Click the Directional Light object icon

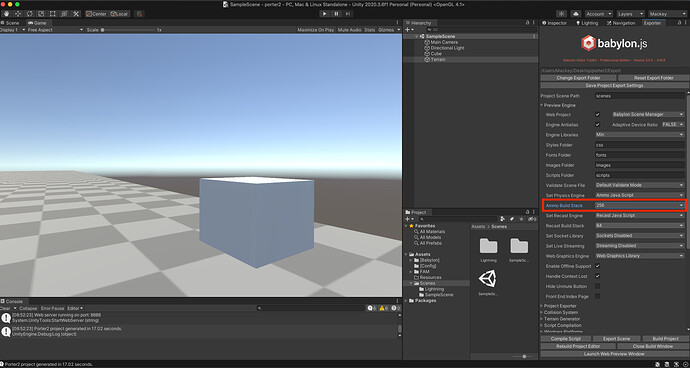click(426, 48)
